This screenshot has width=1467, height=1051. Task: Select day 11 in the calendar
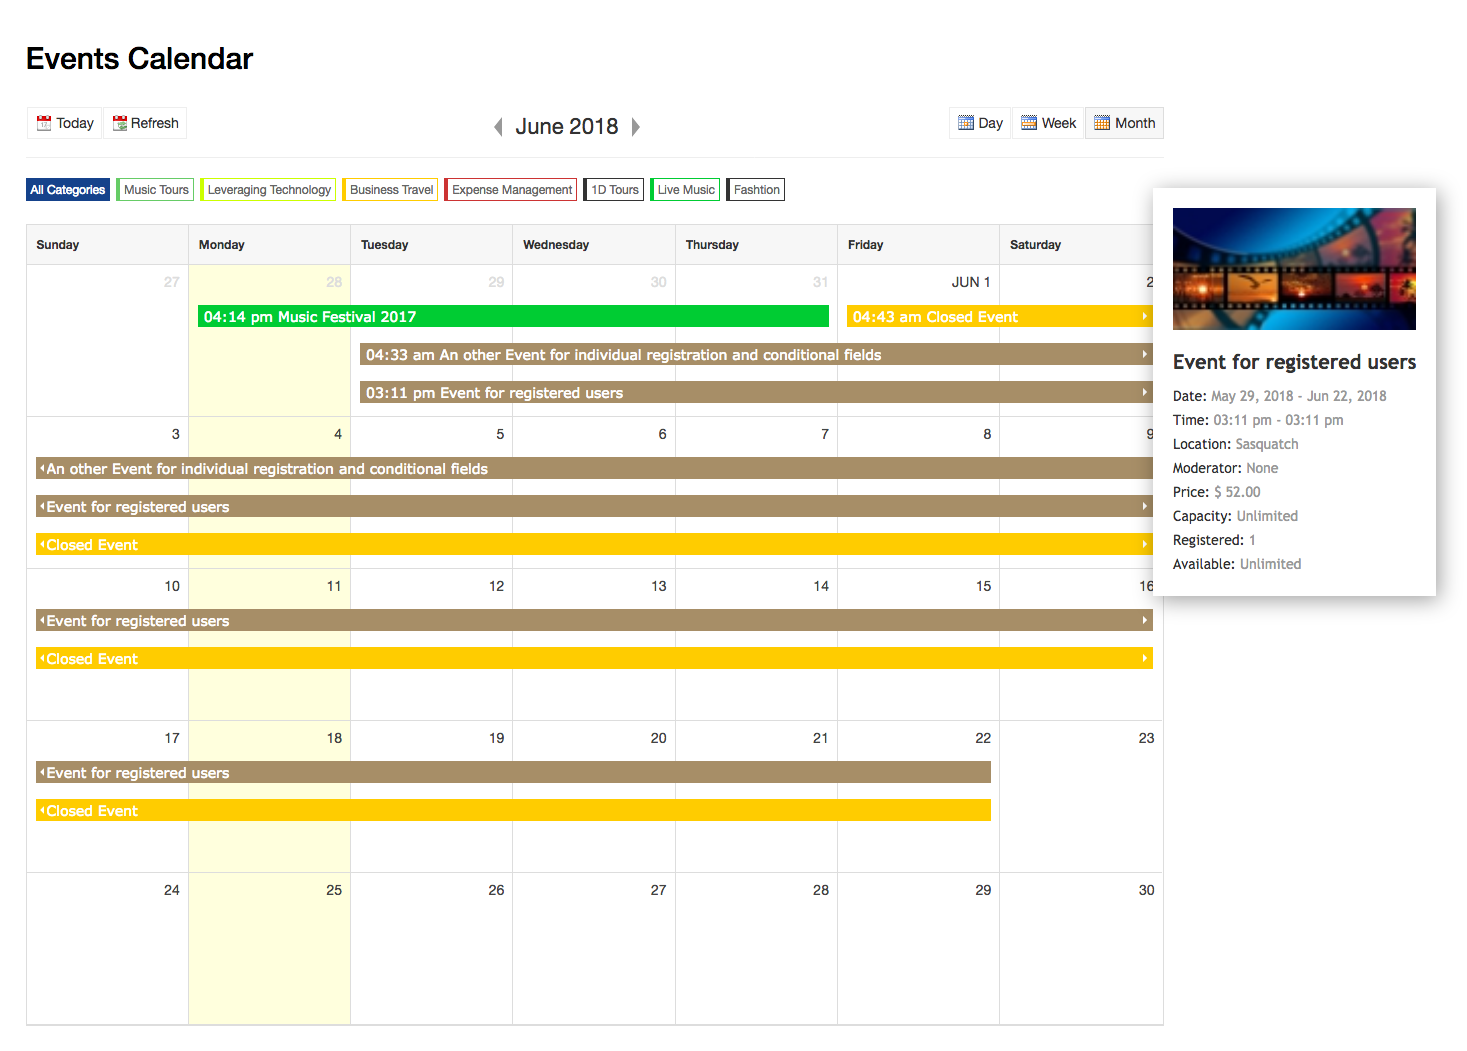tap(334, 586)
